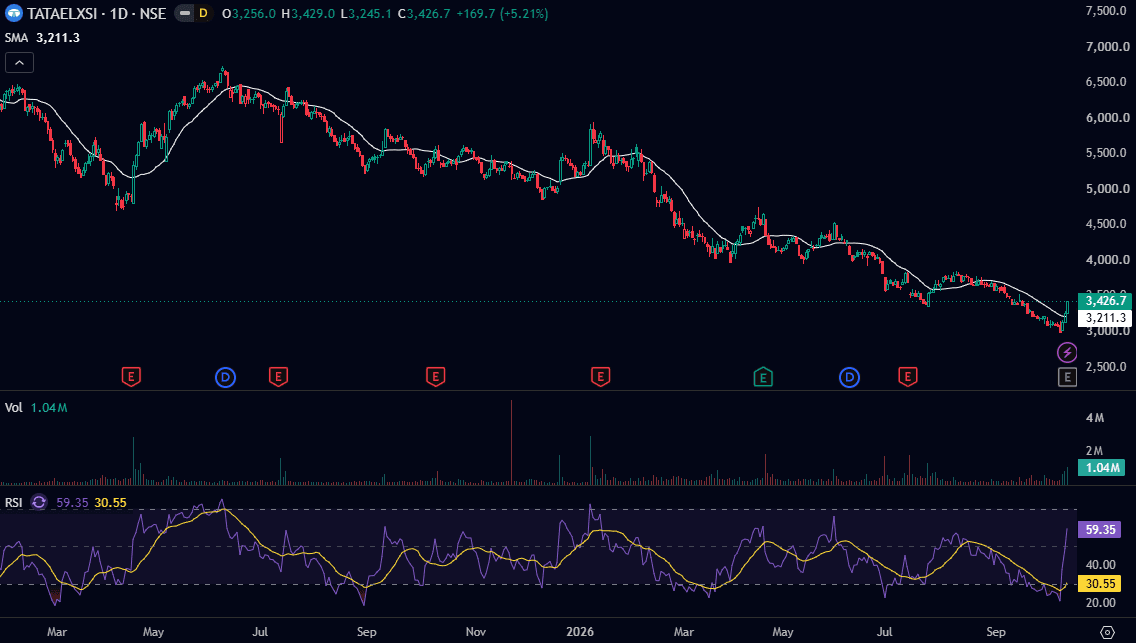
Task: Open the red earnings E marker near July 2026
Action: click(908, 377)
